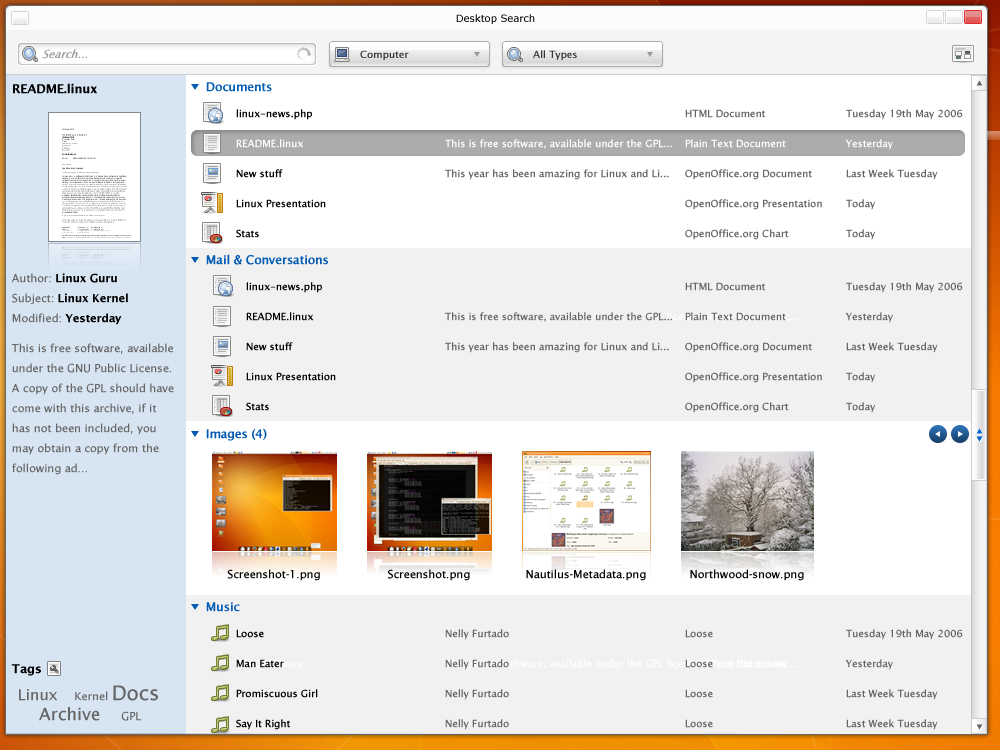The image size is (1000, 750).
Task: Click the music note icon beside Say It Right
Action: point(220,723)
